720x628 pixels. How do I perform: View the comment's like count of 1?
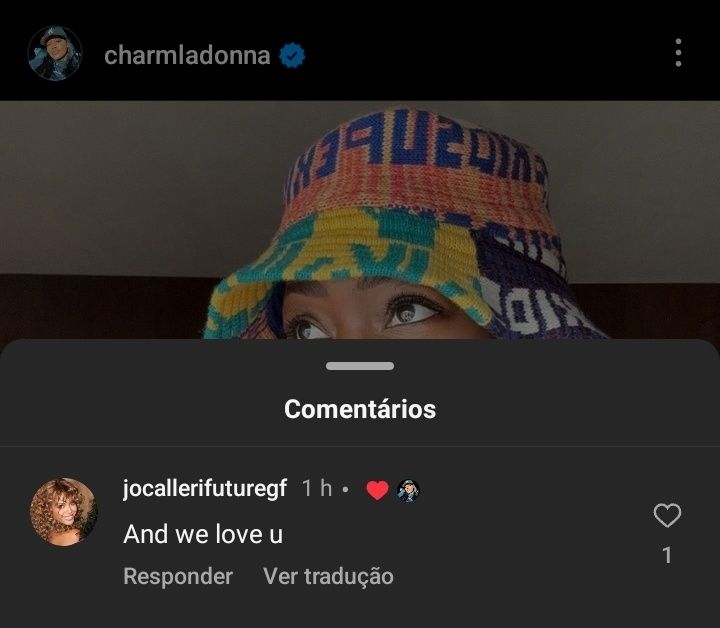click(667, 555)
